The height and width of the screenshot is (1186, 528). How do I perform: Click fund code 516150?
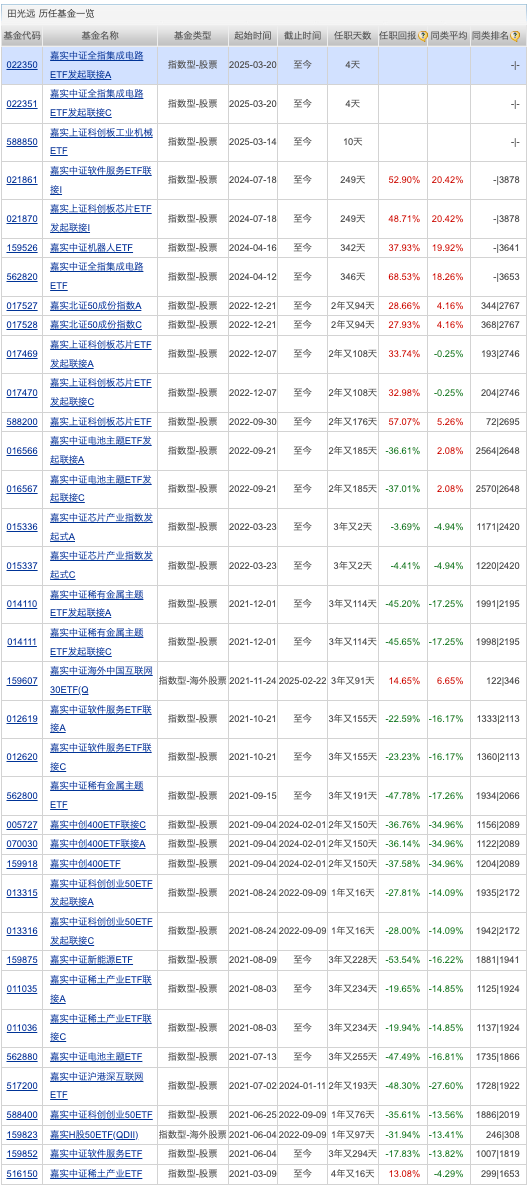(x=22, y=1172)
